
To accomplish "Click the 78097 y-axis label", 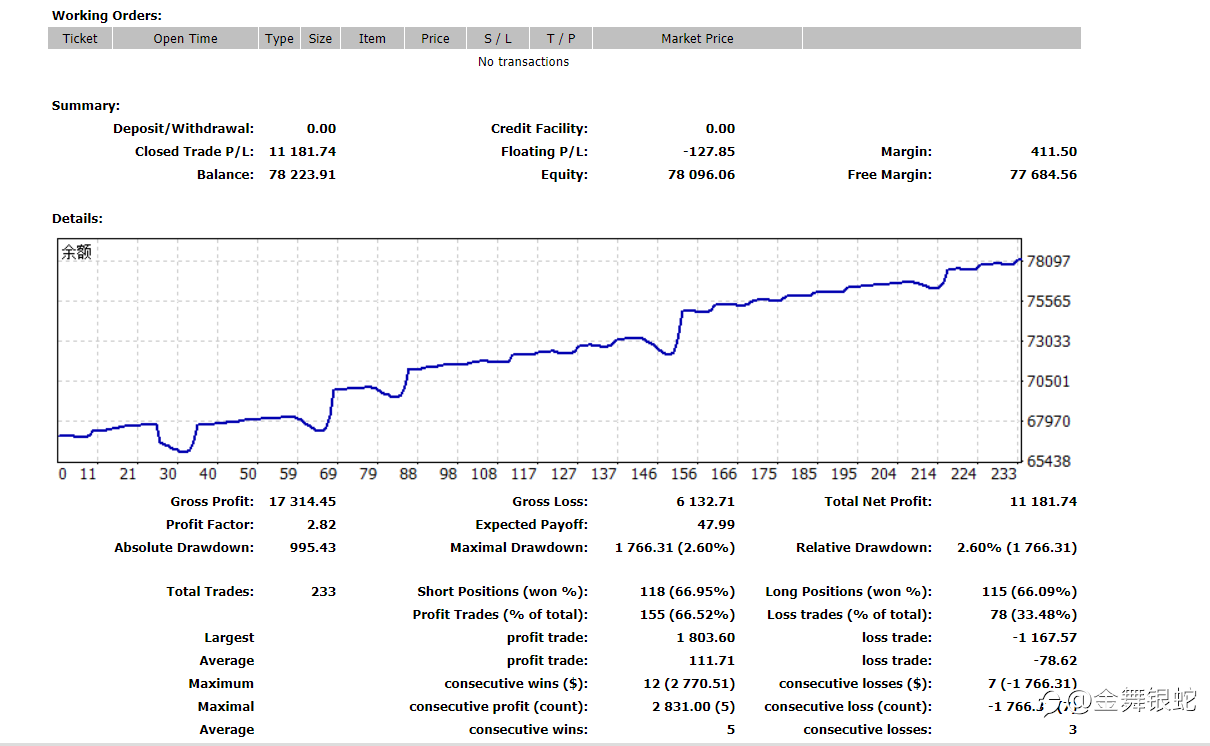I will 1048,261.
